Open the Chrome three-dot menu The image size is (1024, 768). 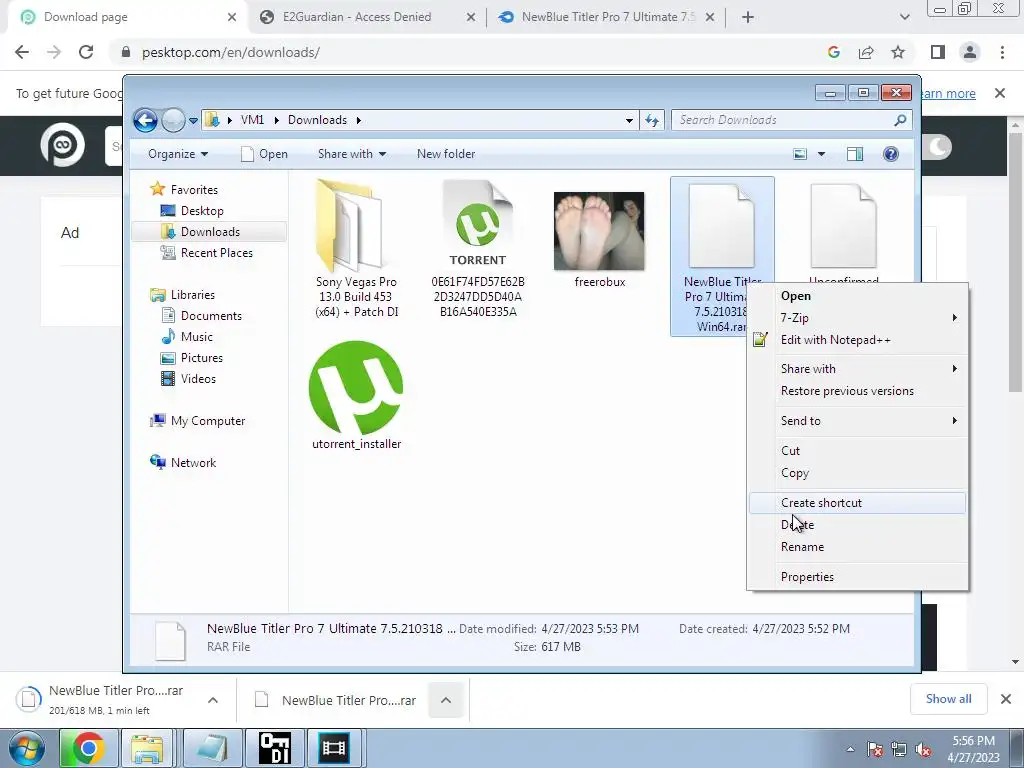click(1002, 52)
